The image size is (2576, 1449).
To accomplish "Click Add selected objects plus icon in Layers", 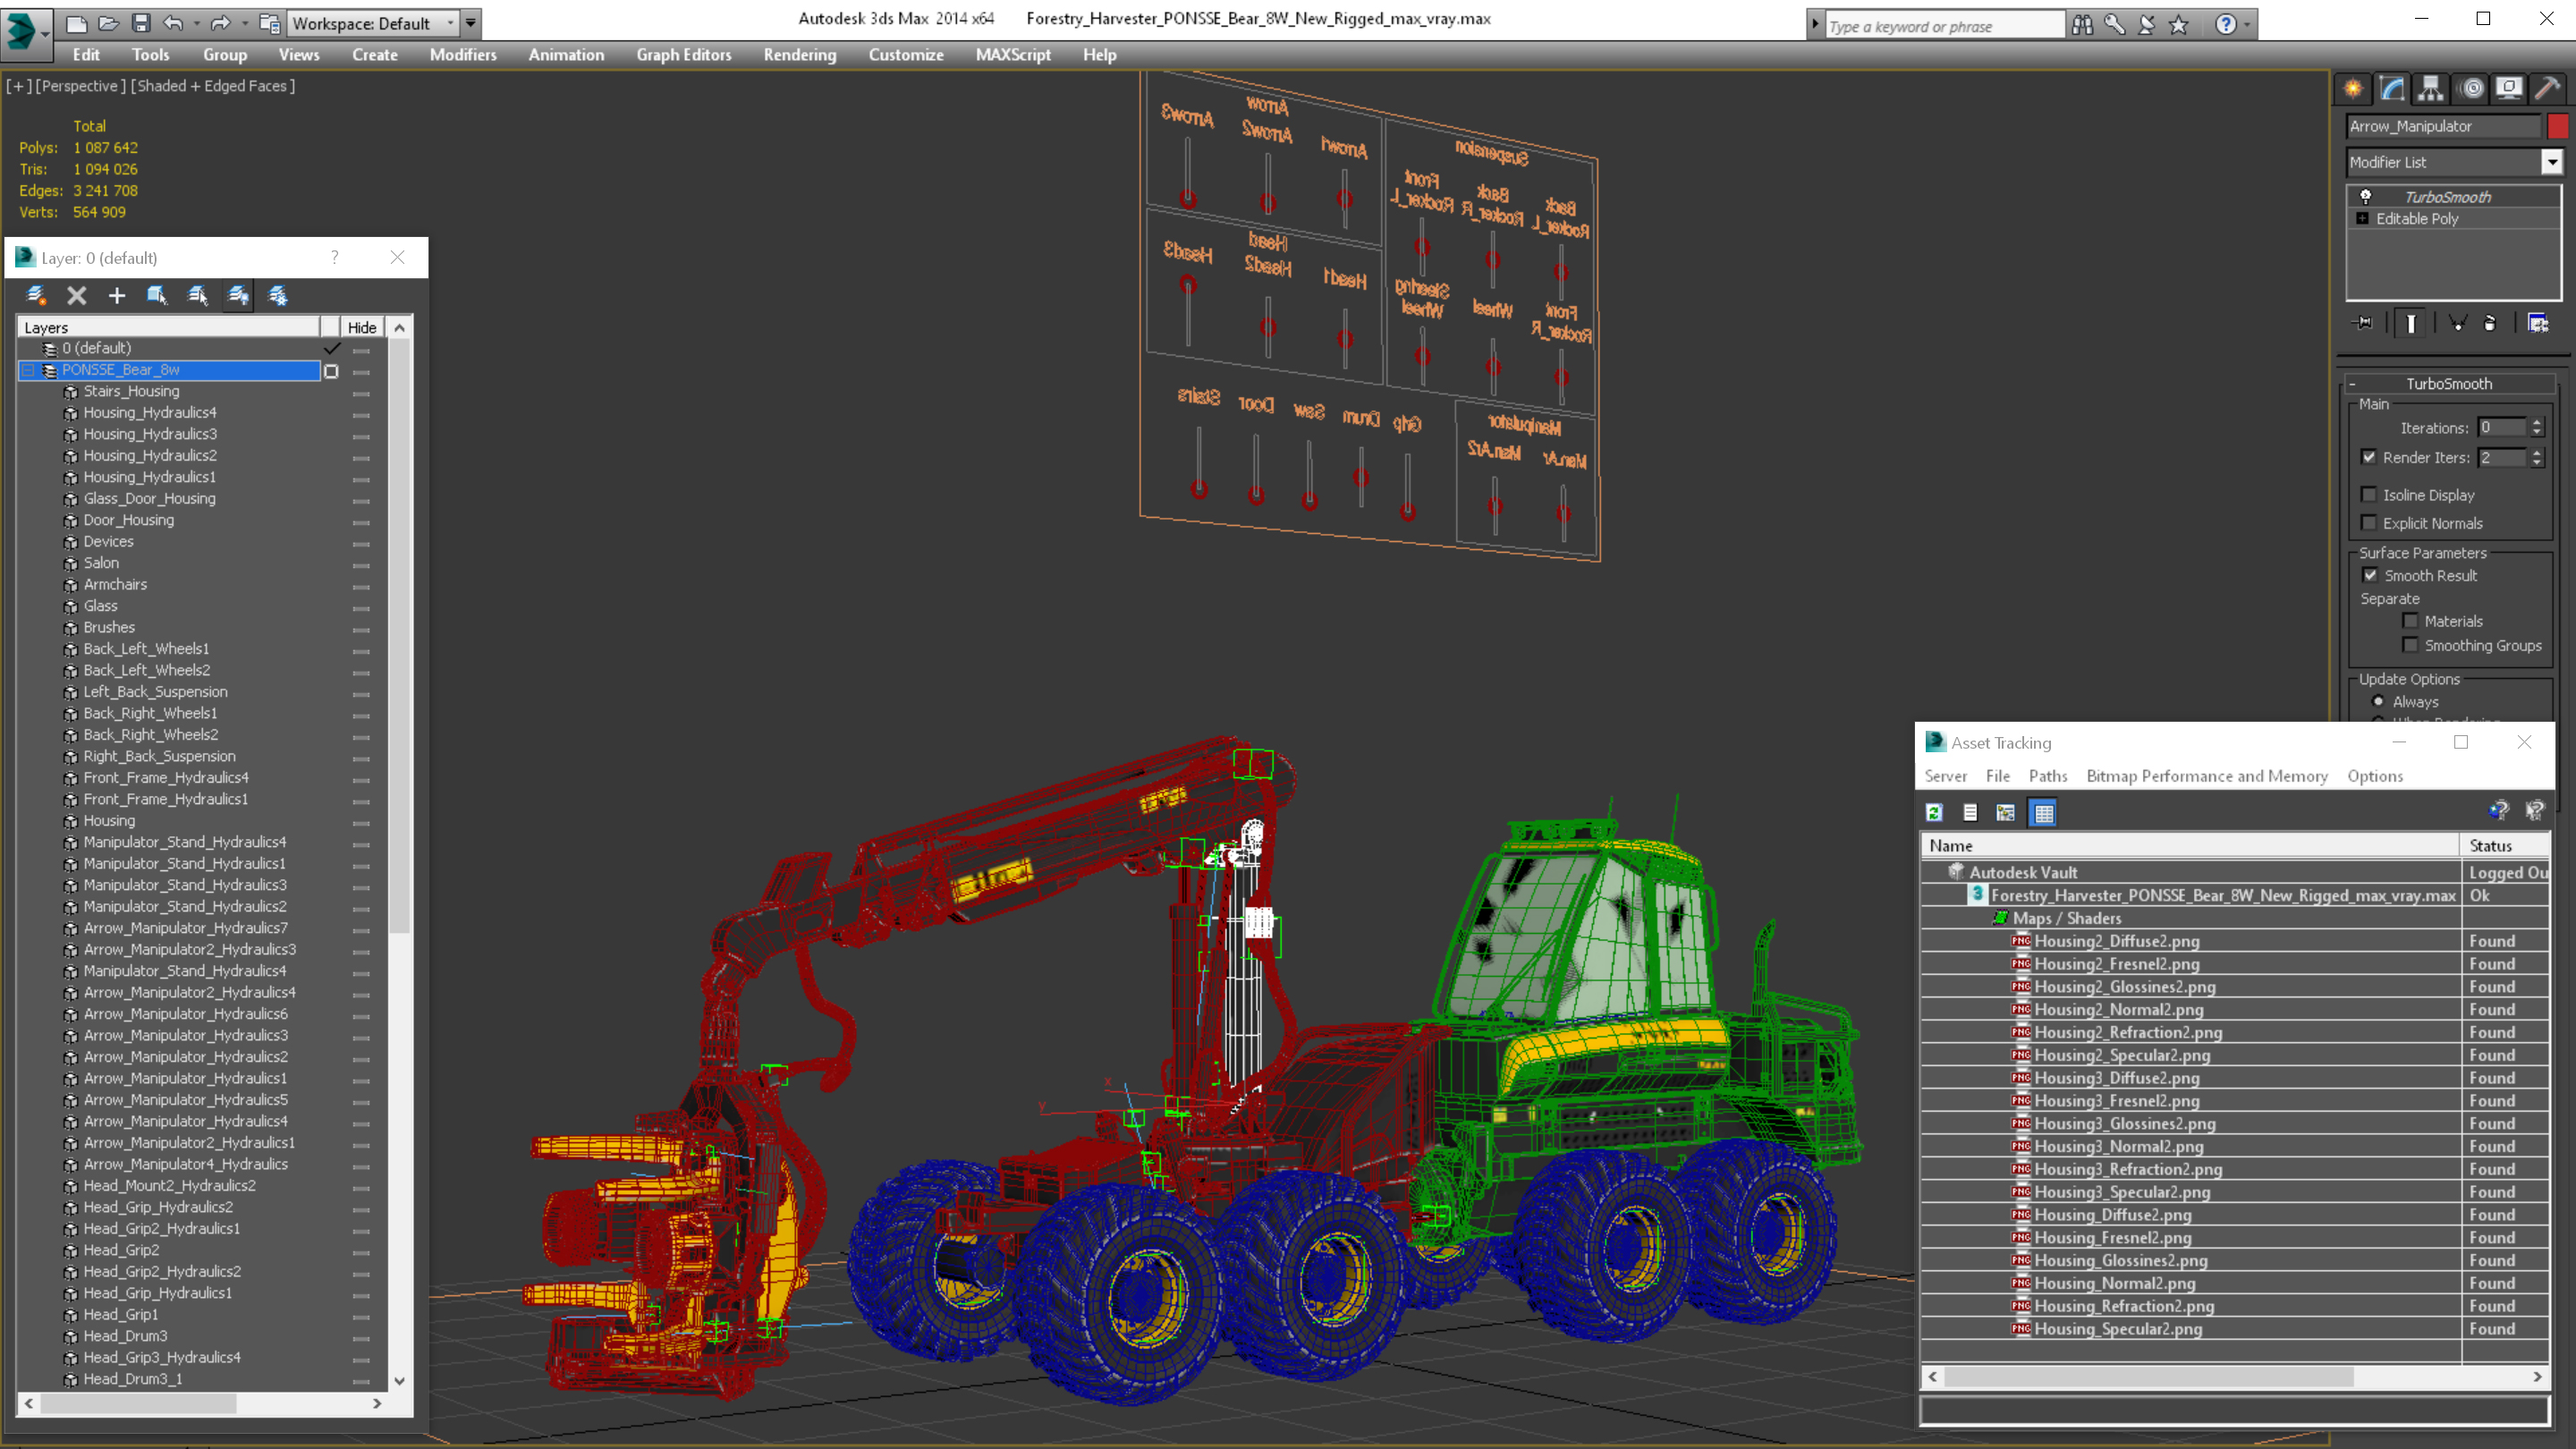I will point(117,295).
